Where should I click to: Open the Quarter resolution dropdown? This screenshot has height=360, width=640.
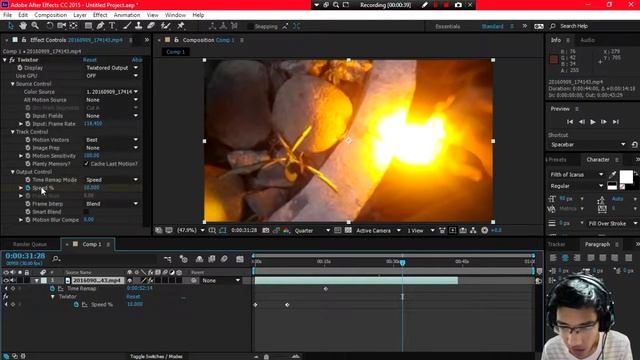[x=312, y=230]
